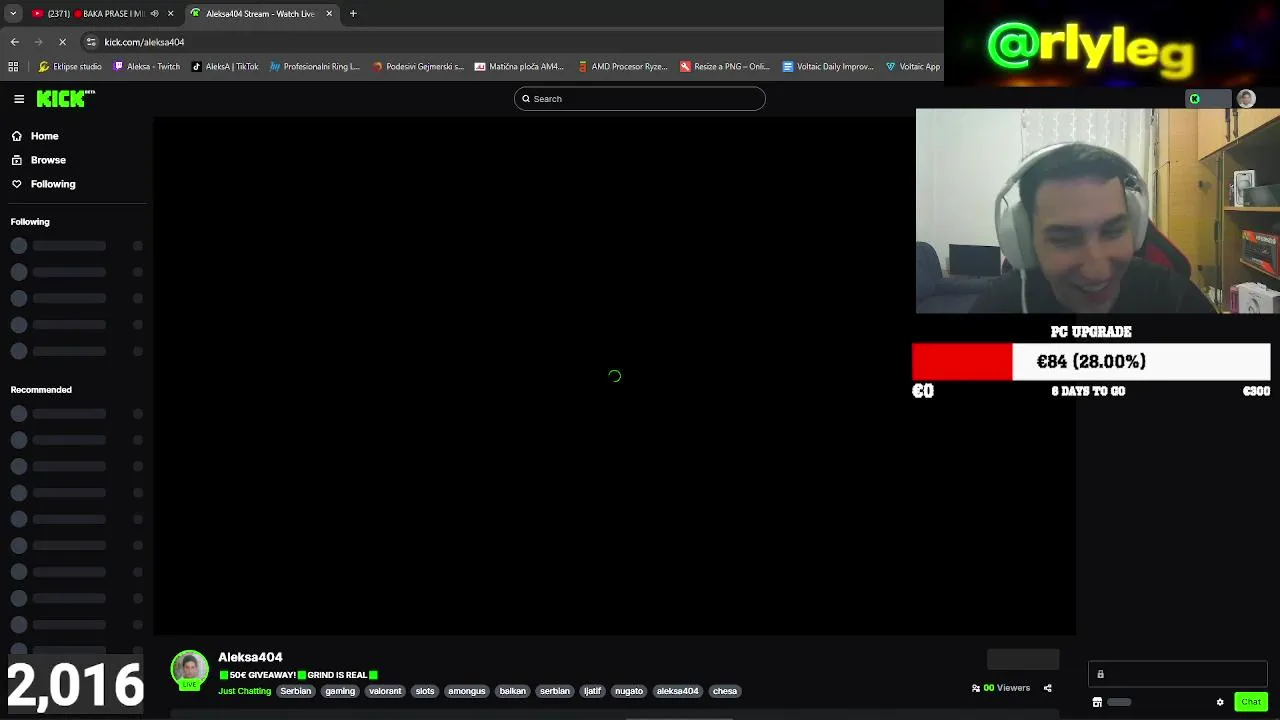Go back in browser history
This screenshot has height=720, width=1280.
click(x=15, y=42)
